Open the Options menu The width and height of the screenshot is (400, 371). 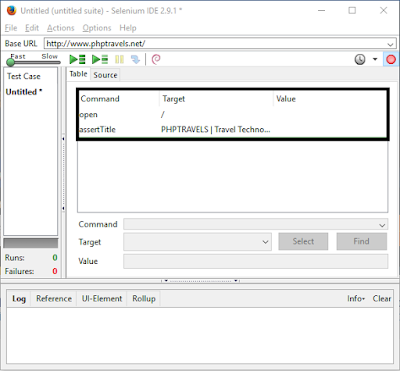tap(97, 28)
